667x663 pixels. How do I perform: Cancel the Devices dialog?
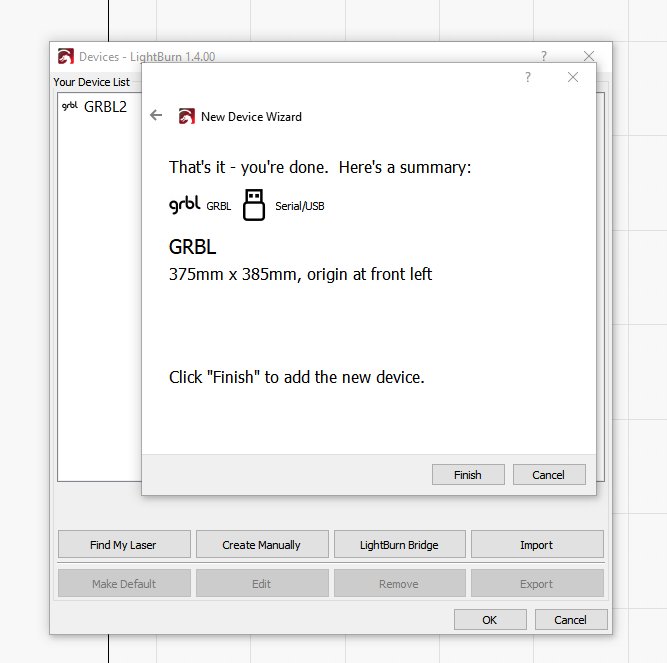click(571, 620)
